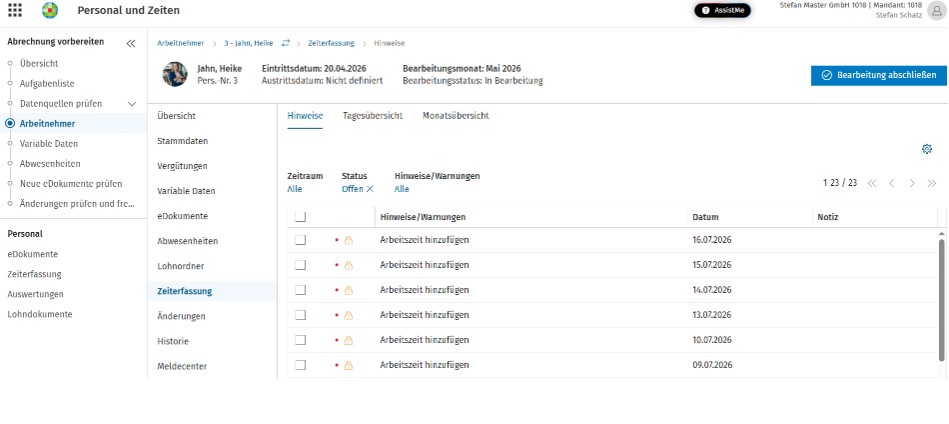Screen dimensions: 949x424
Task: Open Neue eDokumente prüfen step
Action: (x=71, y=184)
